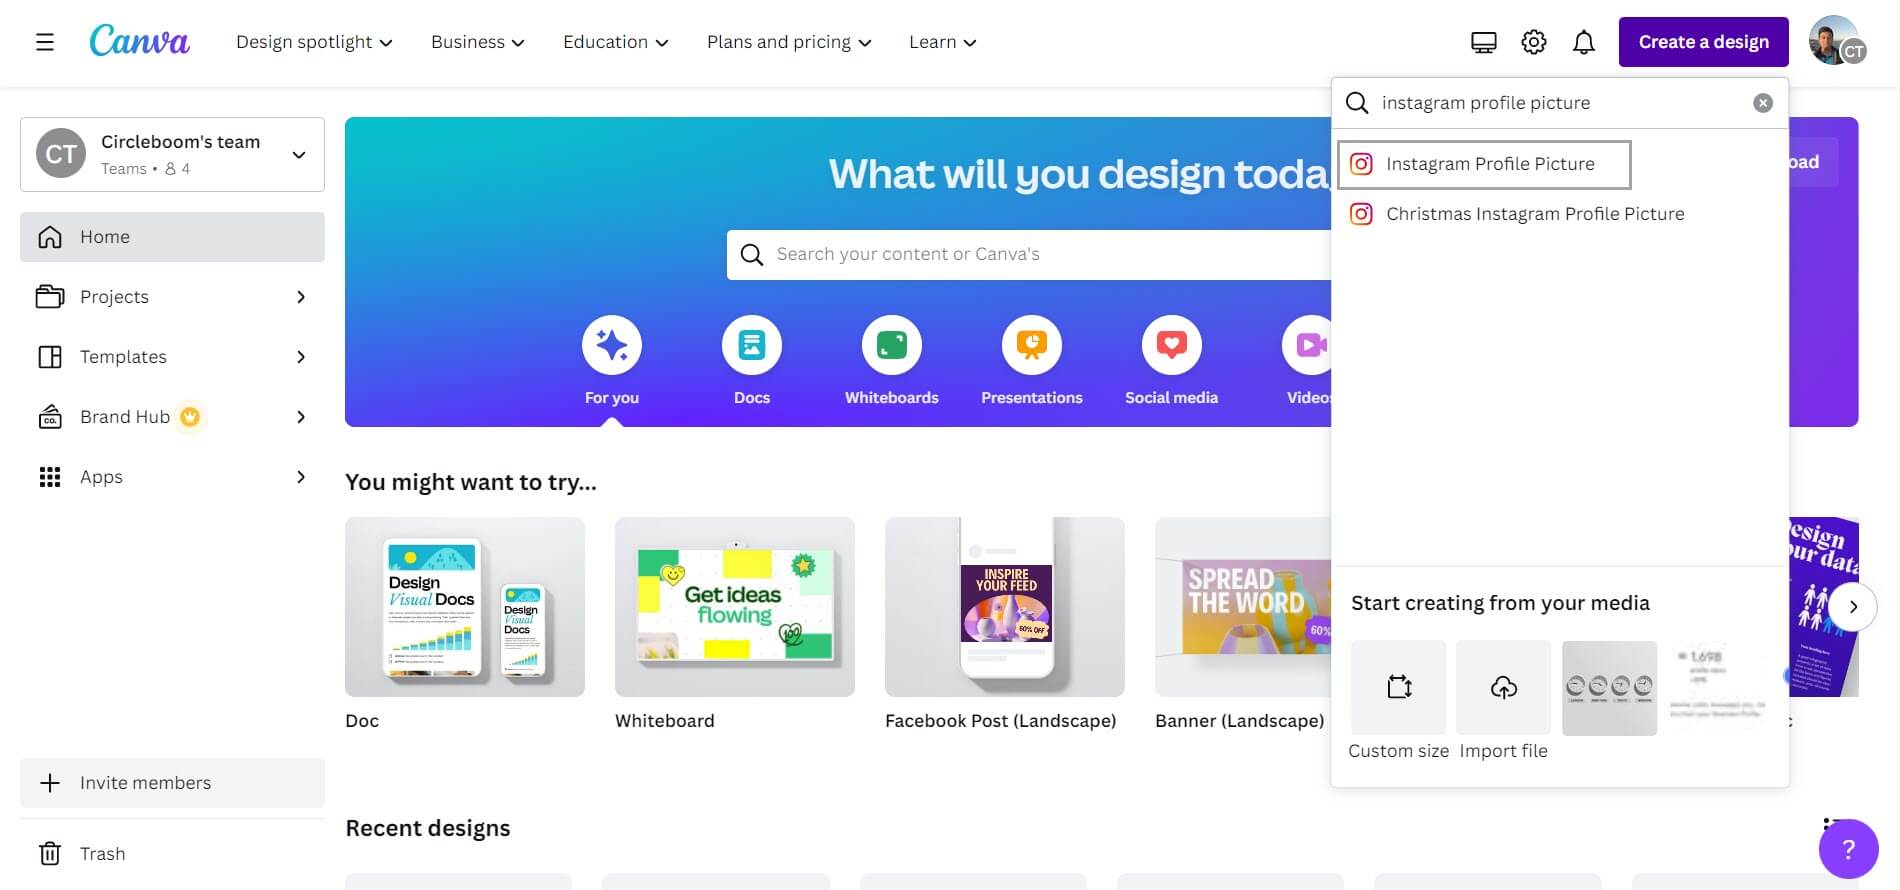Screen dimensions: 1900x890
Task: Open the profile avatar menu
Action: [x=1836, y=41]
